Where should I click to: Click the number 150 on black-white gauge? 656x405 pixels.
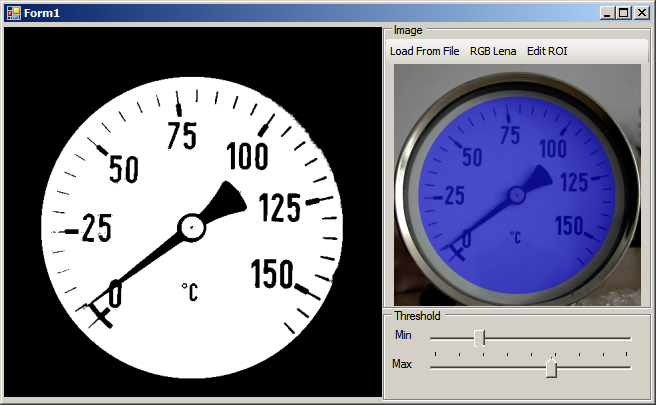(272, 273)
